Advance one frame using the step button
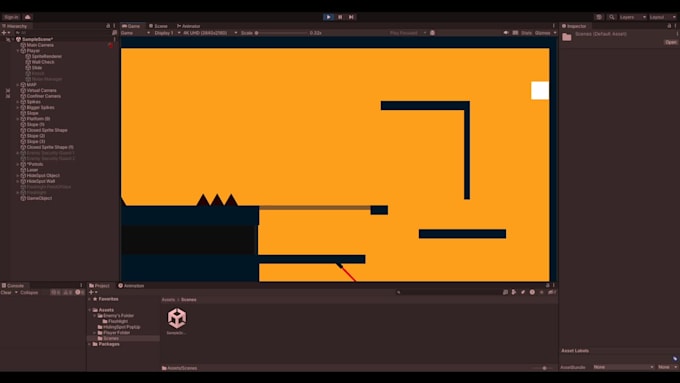 point(351,17)
